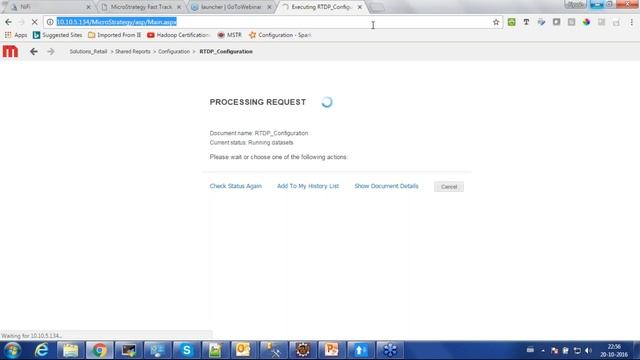Viewport: 640px width, 360px height.
Task: Click the MicroStrategy red logo icon
Action: [x=10, y=51]
